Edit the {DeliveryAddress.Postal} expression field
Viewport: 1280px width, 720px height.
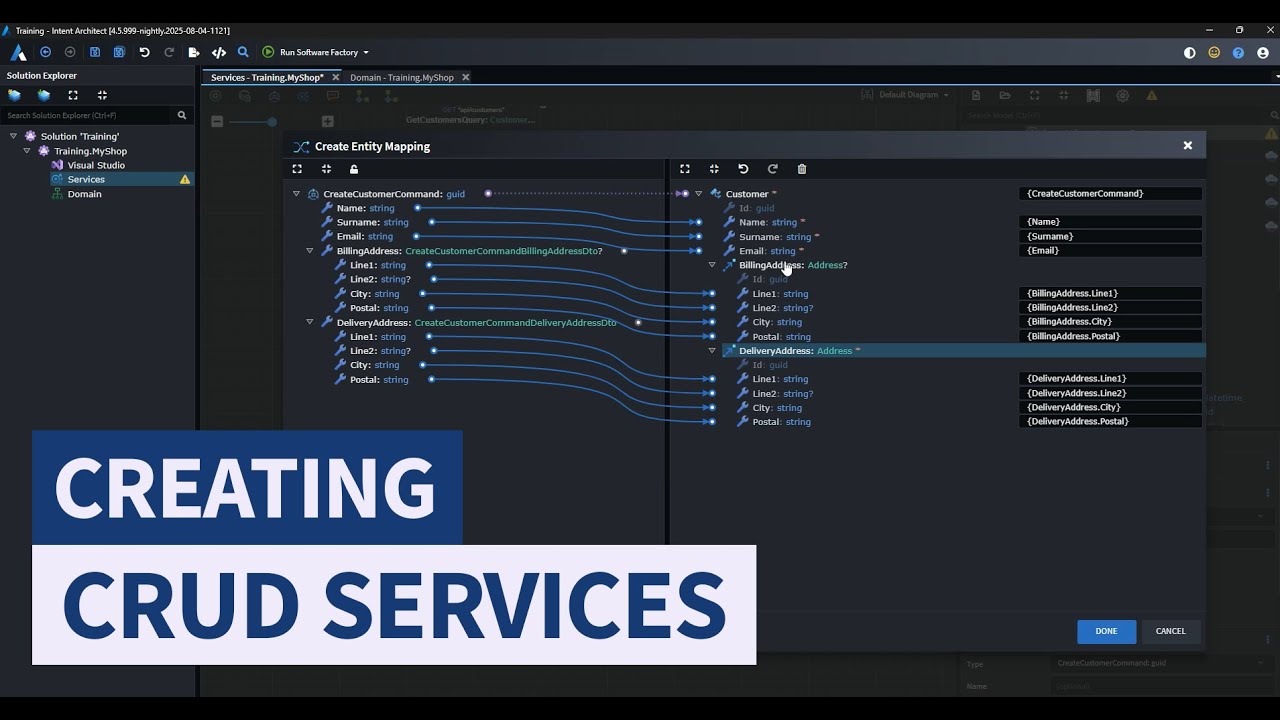click(1110, 422)
